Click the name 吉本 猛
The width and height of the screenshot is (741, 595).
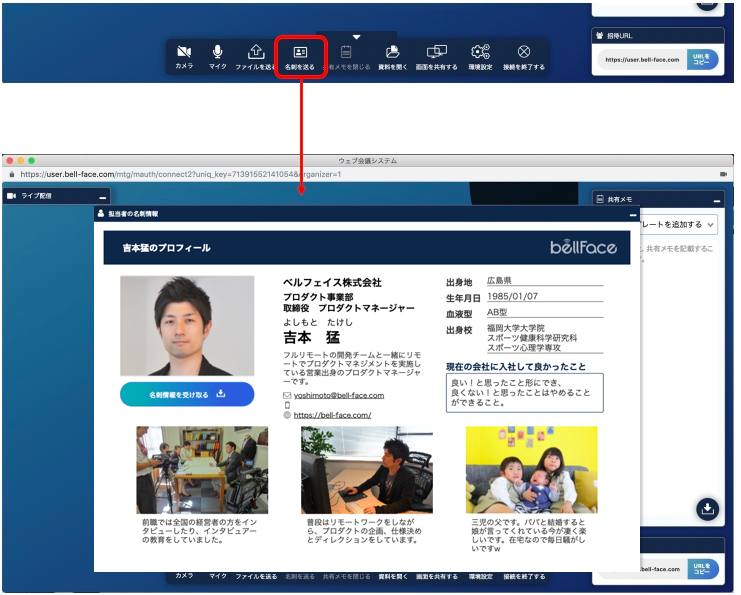click(312, 337)
